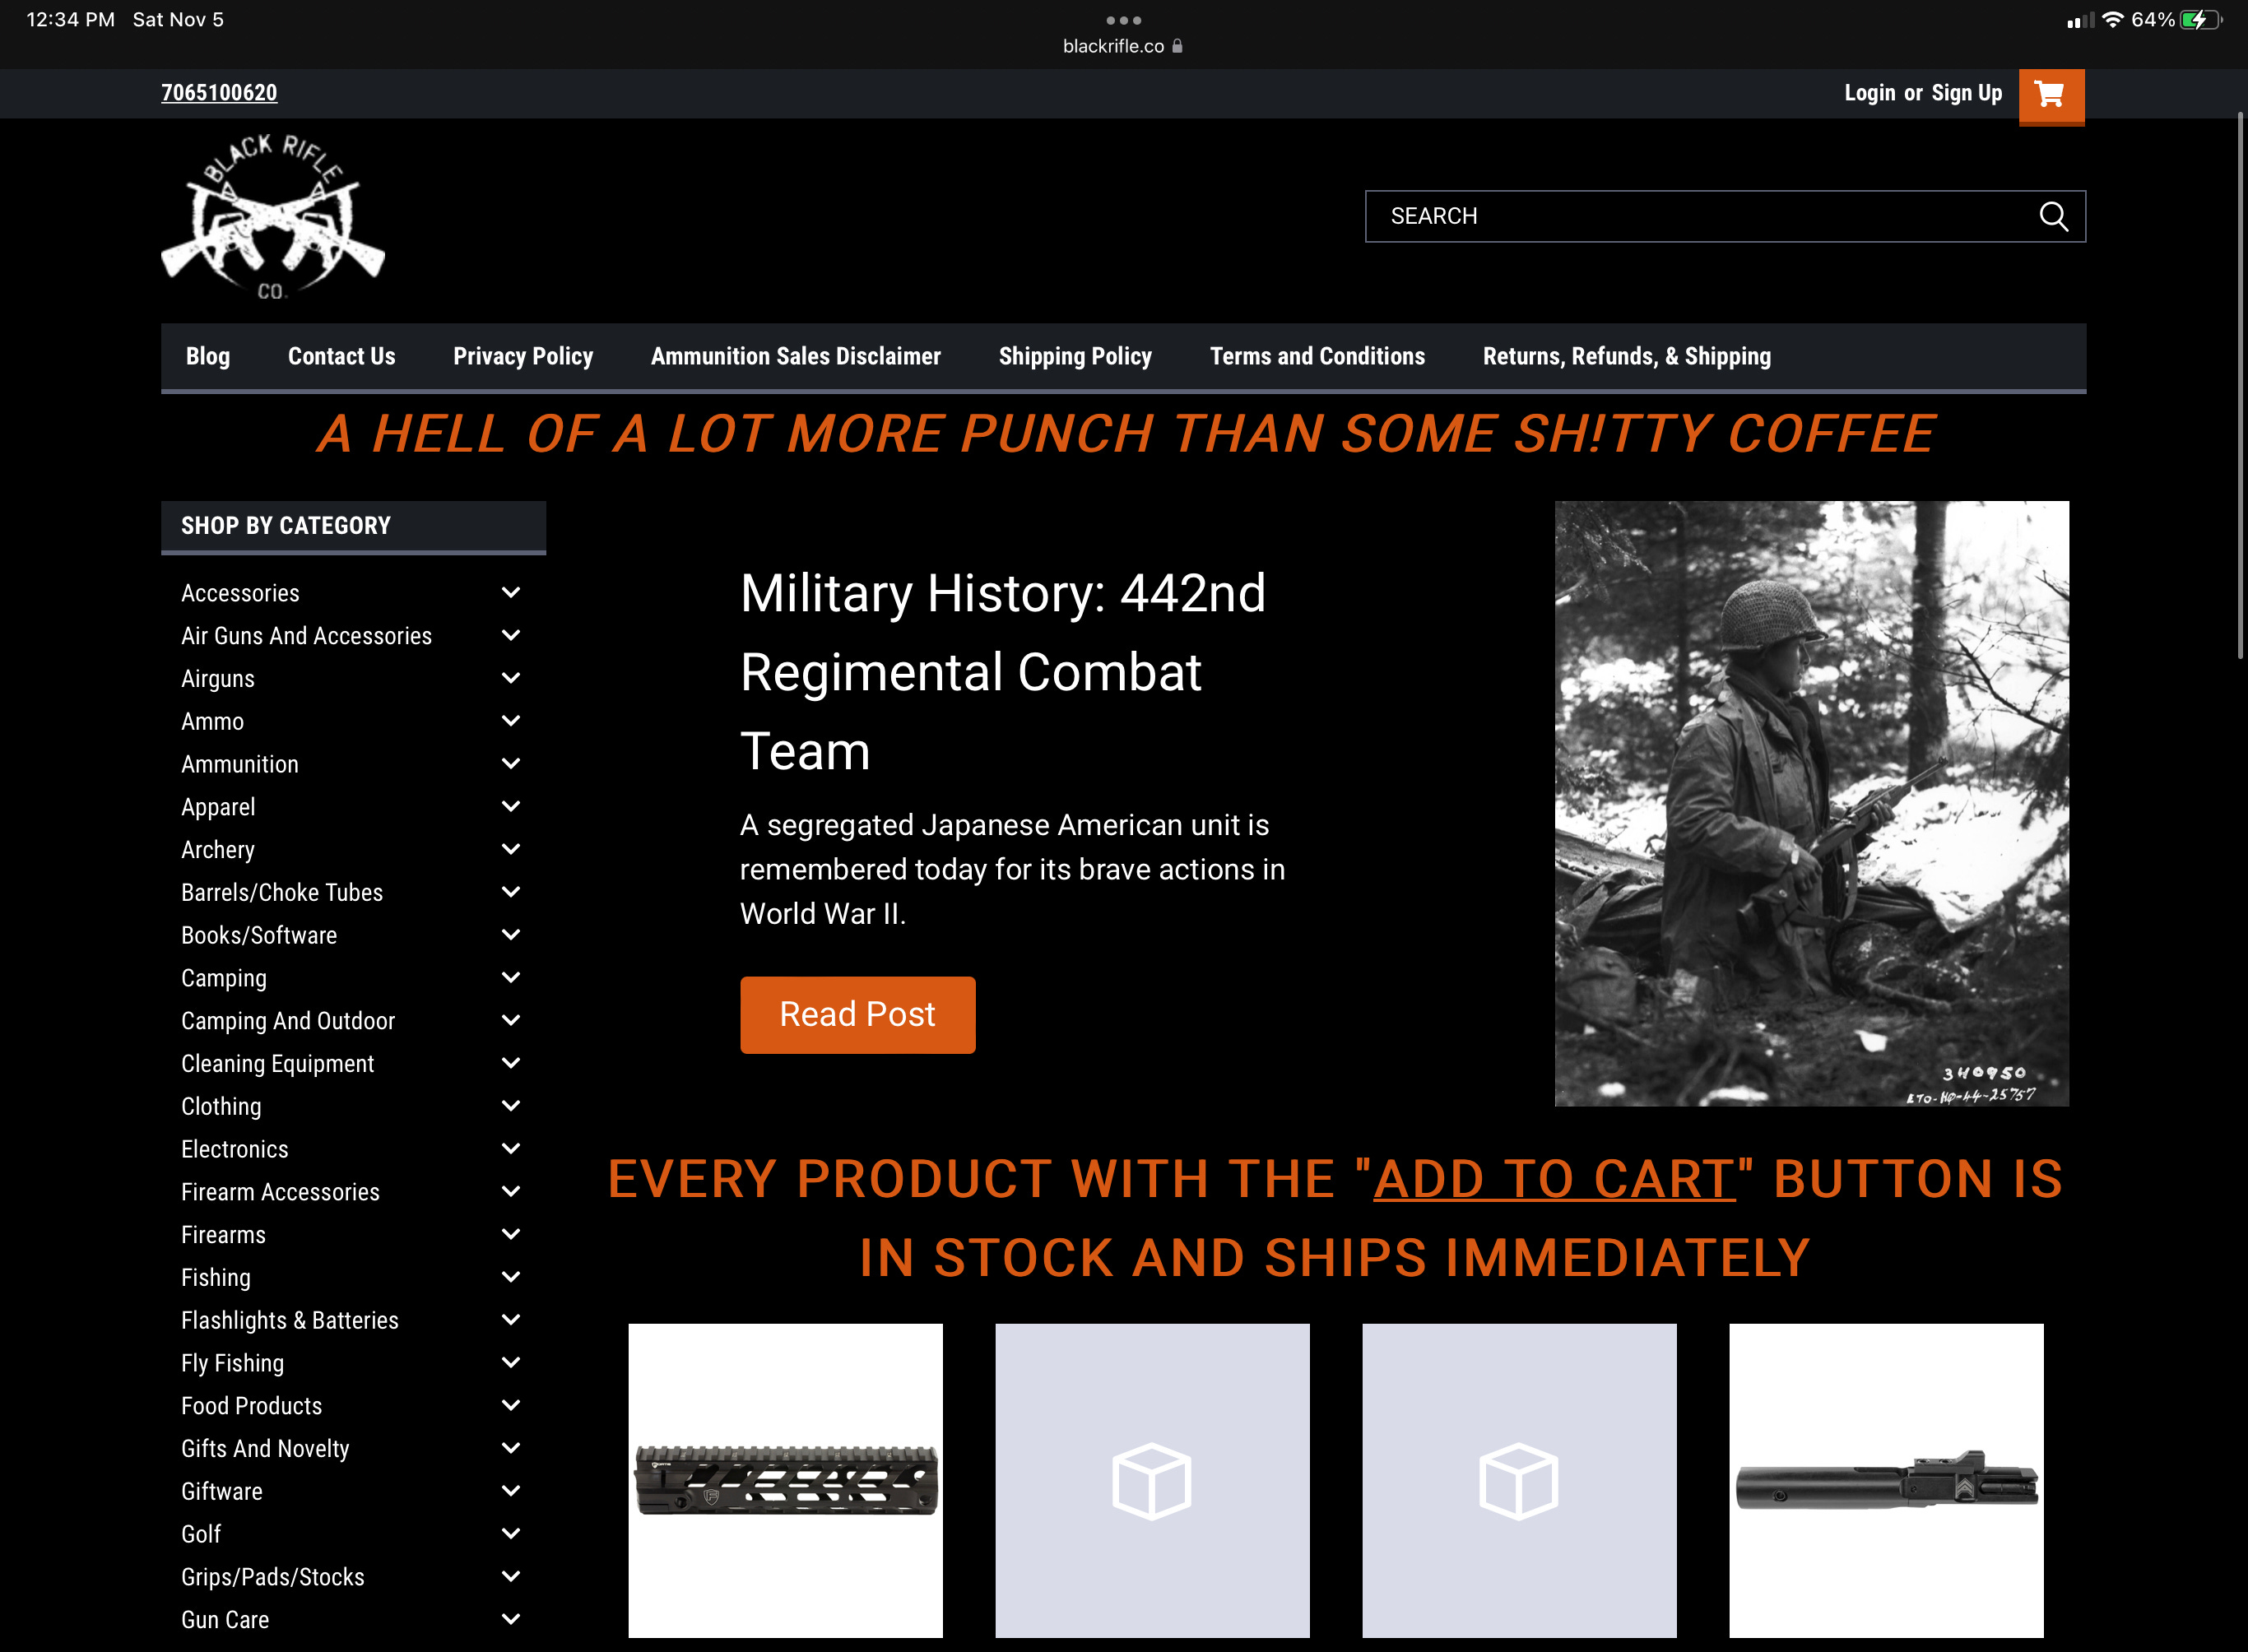
Task: Expand the Books/Software chevron
Action: (x=510, y=934)
